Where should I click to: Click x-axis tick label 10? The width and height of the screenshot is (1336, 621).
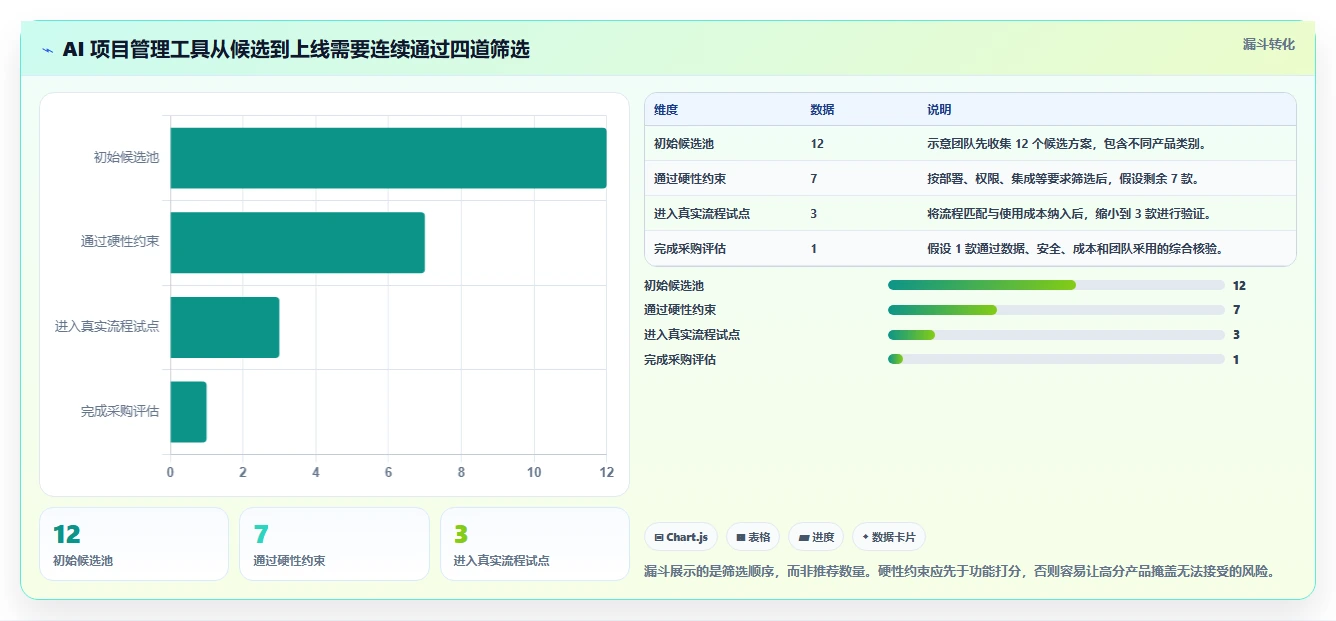tap(534, 472)
